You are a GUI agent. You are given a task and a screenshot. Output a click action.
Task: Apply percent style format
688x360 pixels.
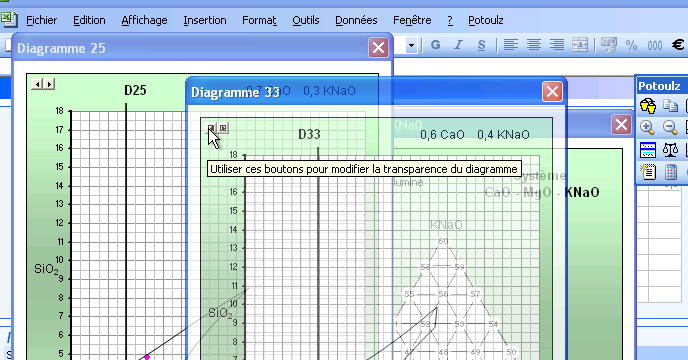[x=631, y=45]
